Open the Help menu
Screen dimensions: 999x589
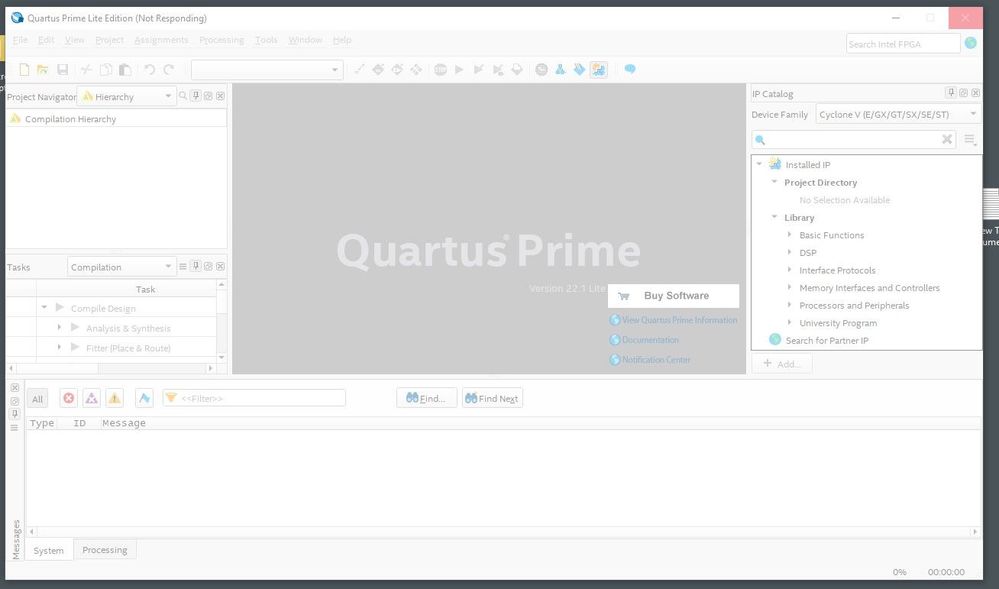click(x=342, y=40)
